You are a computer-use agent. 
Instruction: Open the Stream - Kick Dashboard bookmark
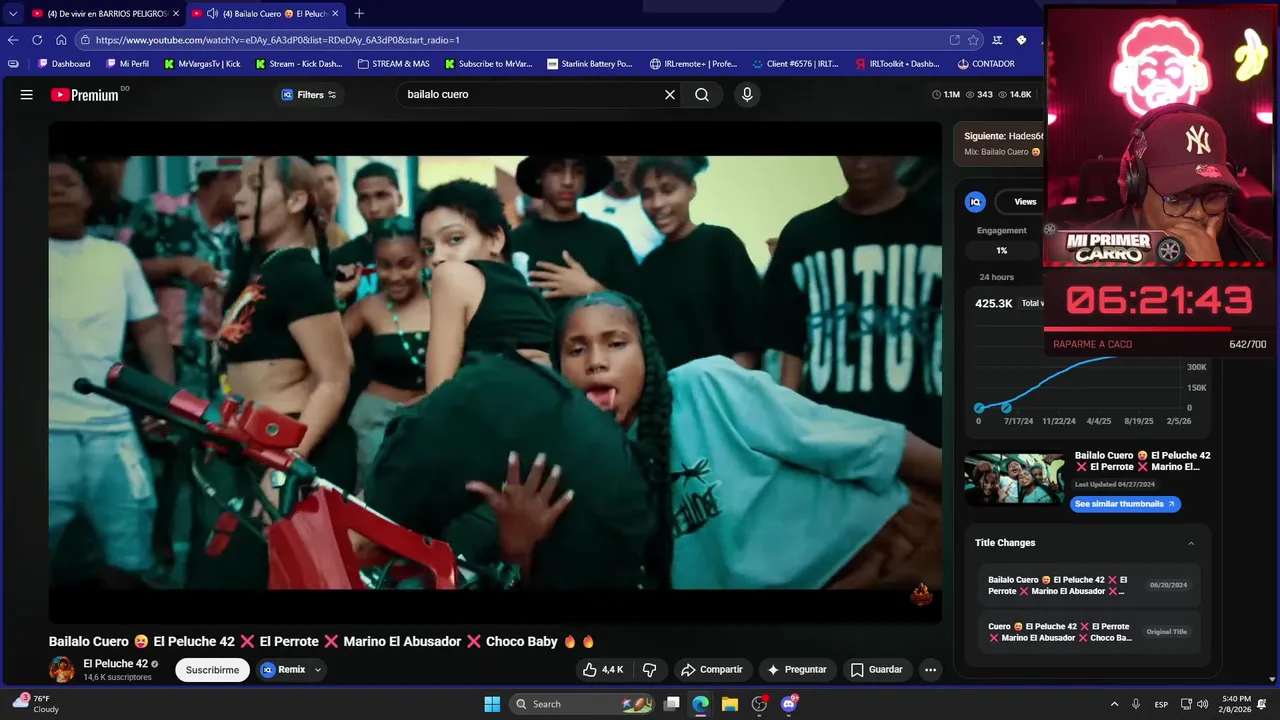pos(298,64)
